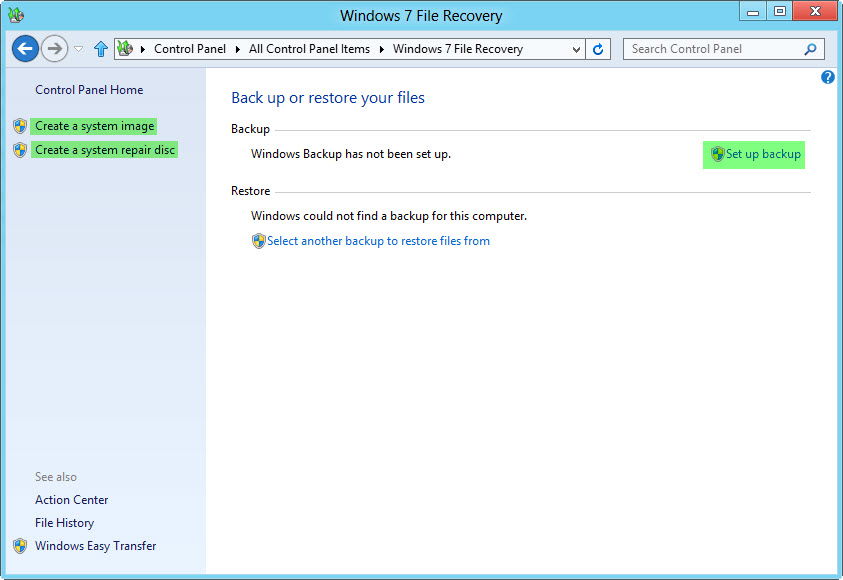Click shield icon beside Windows Easy Transfer
The height and width of the screenshot is (580, 843).
[20, 546]
